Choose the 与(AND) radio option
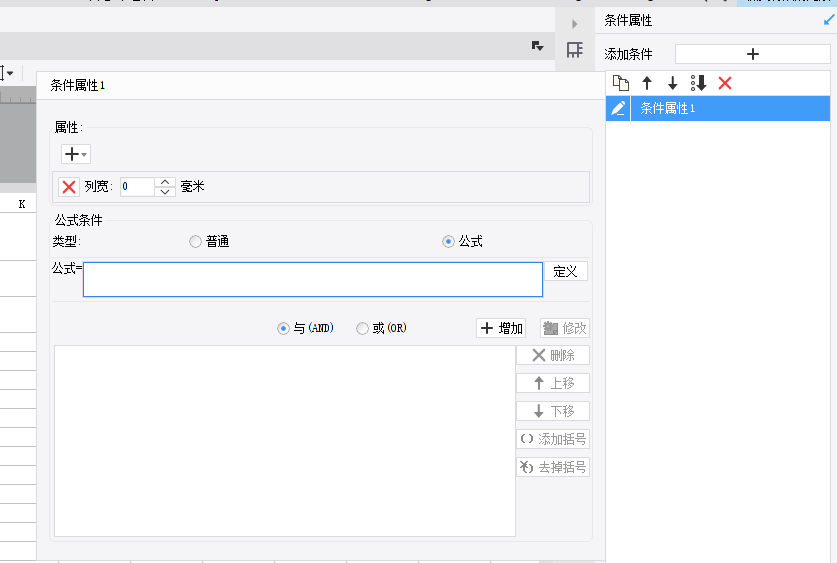 [x=283, y=328]
